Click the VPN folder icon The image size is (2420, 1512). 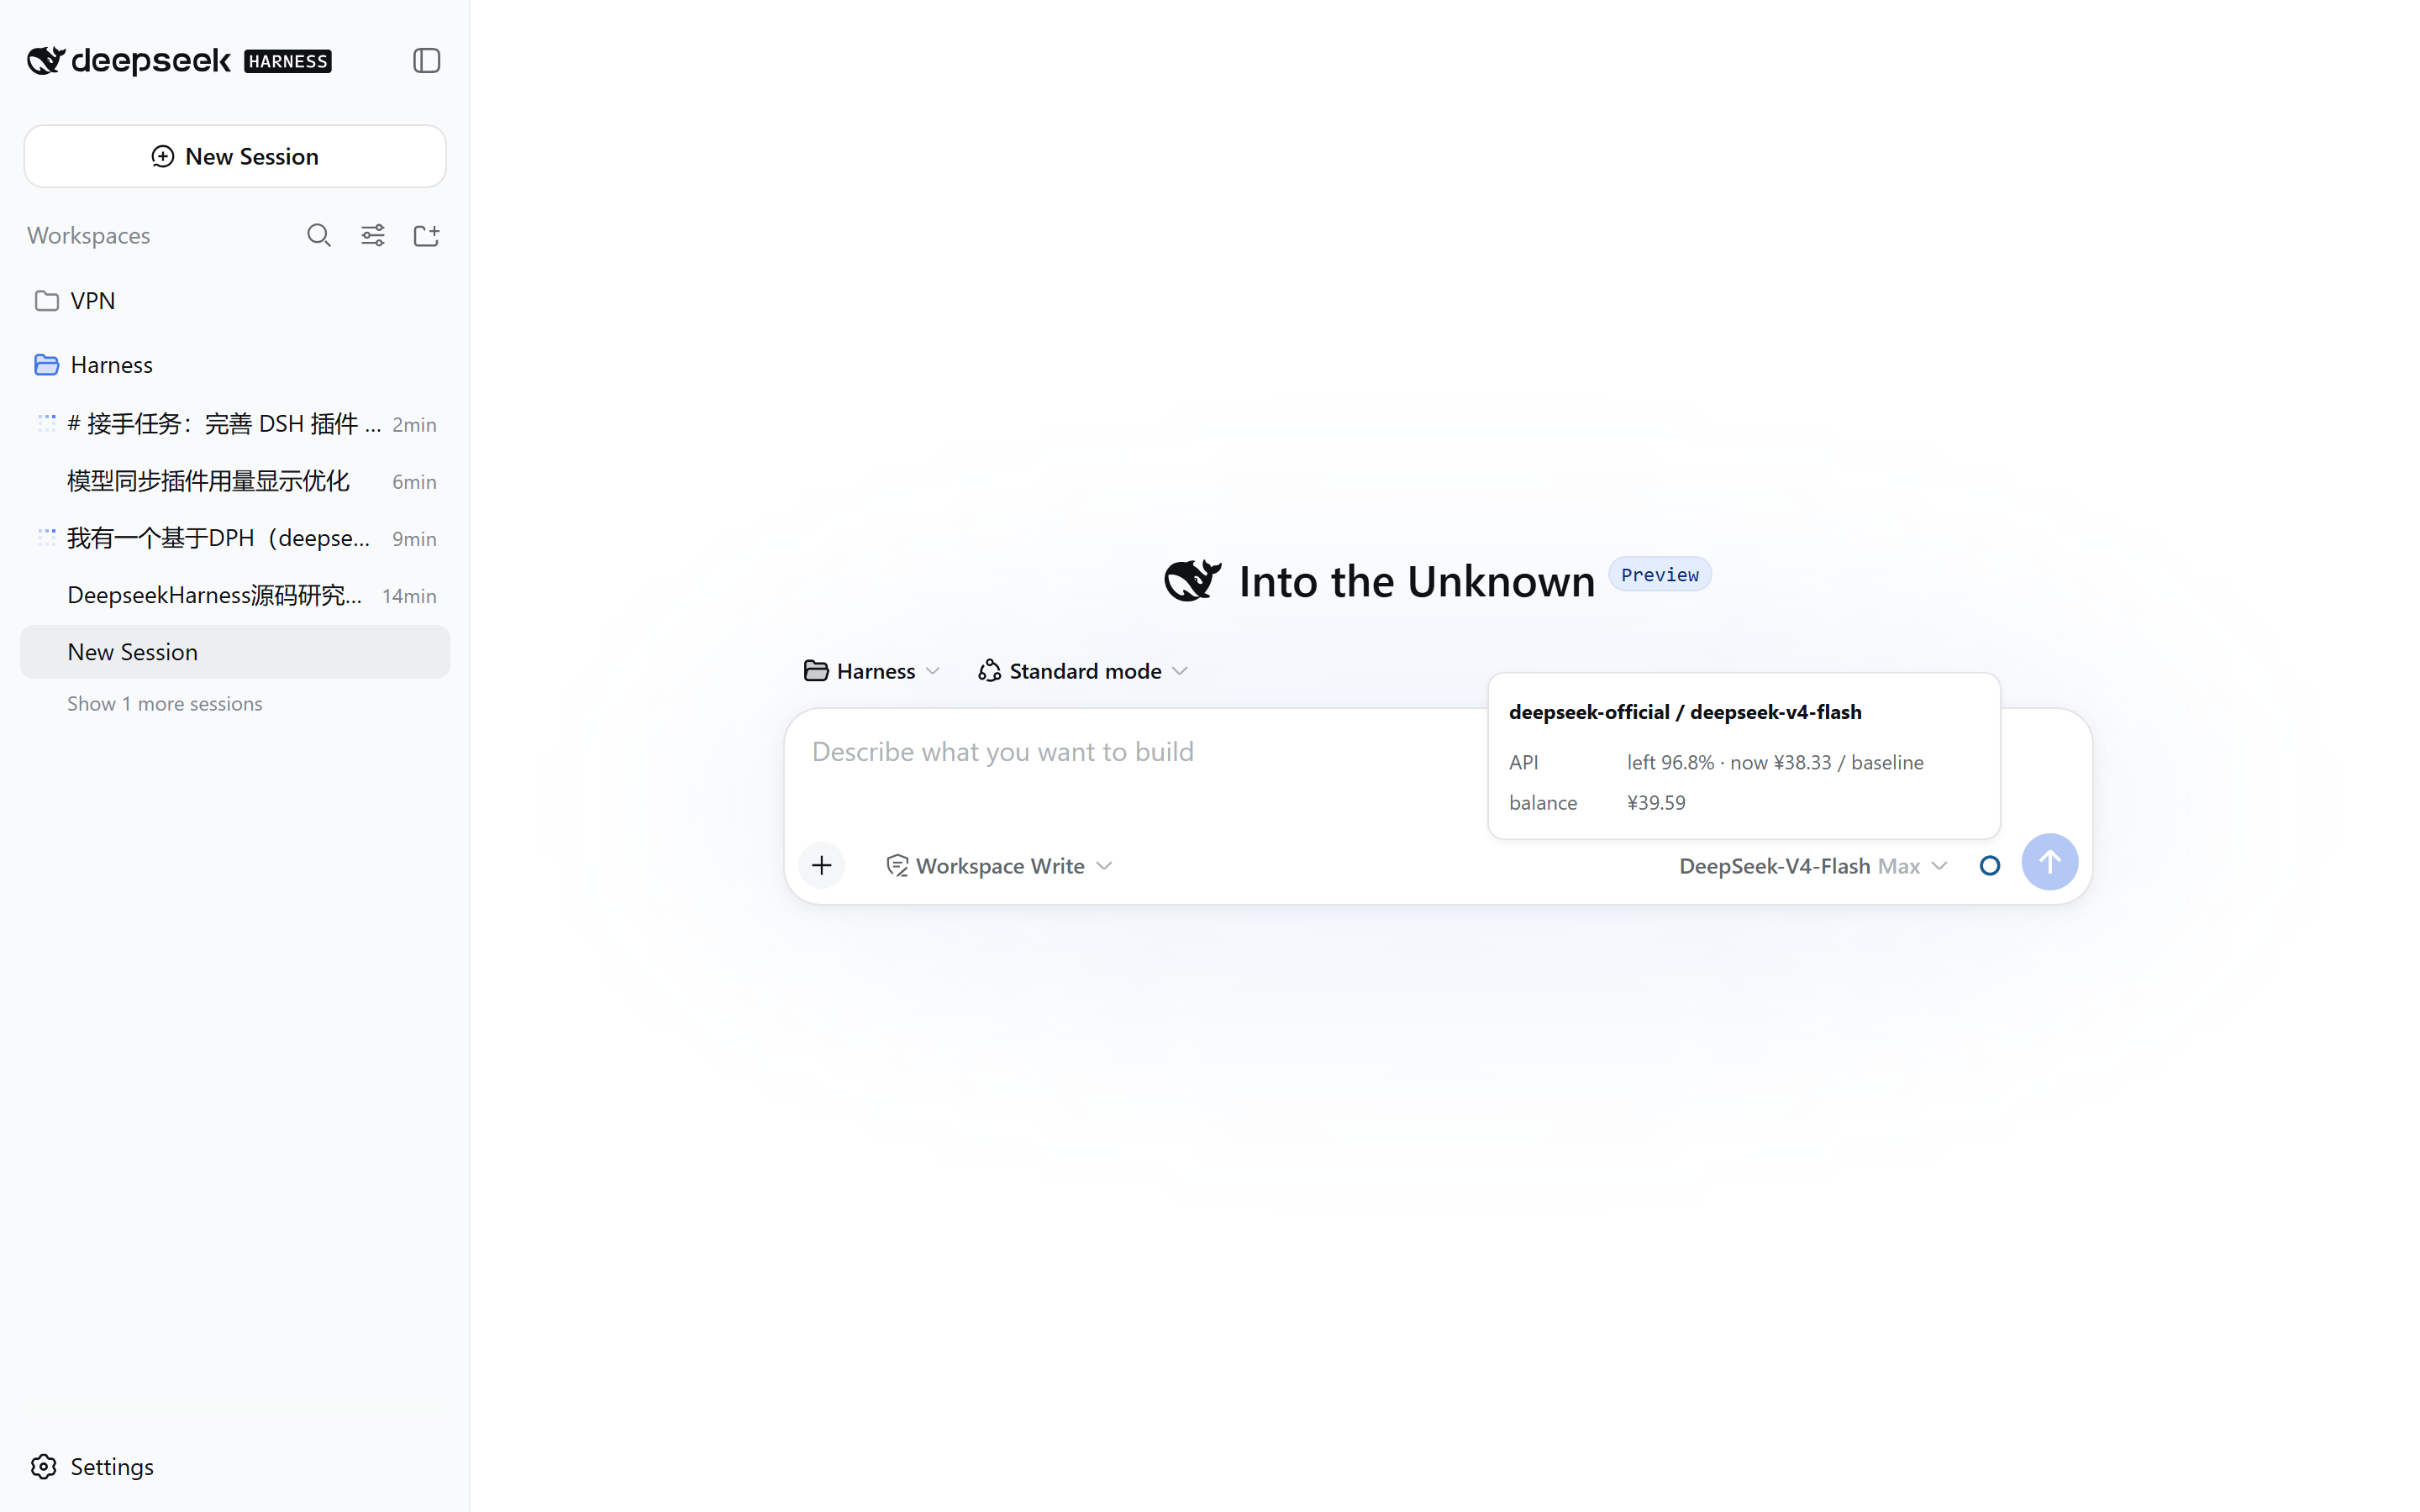tap(46, 301)
